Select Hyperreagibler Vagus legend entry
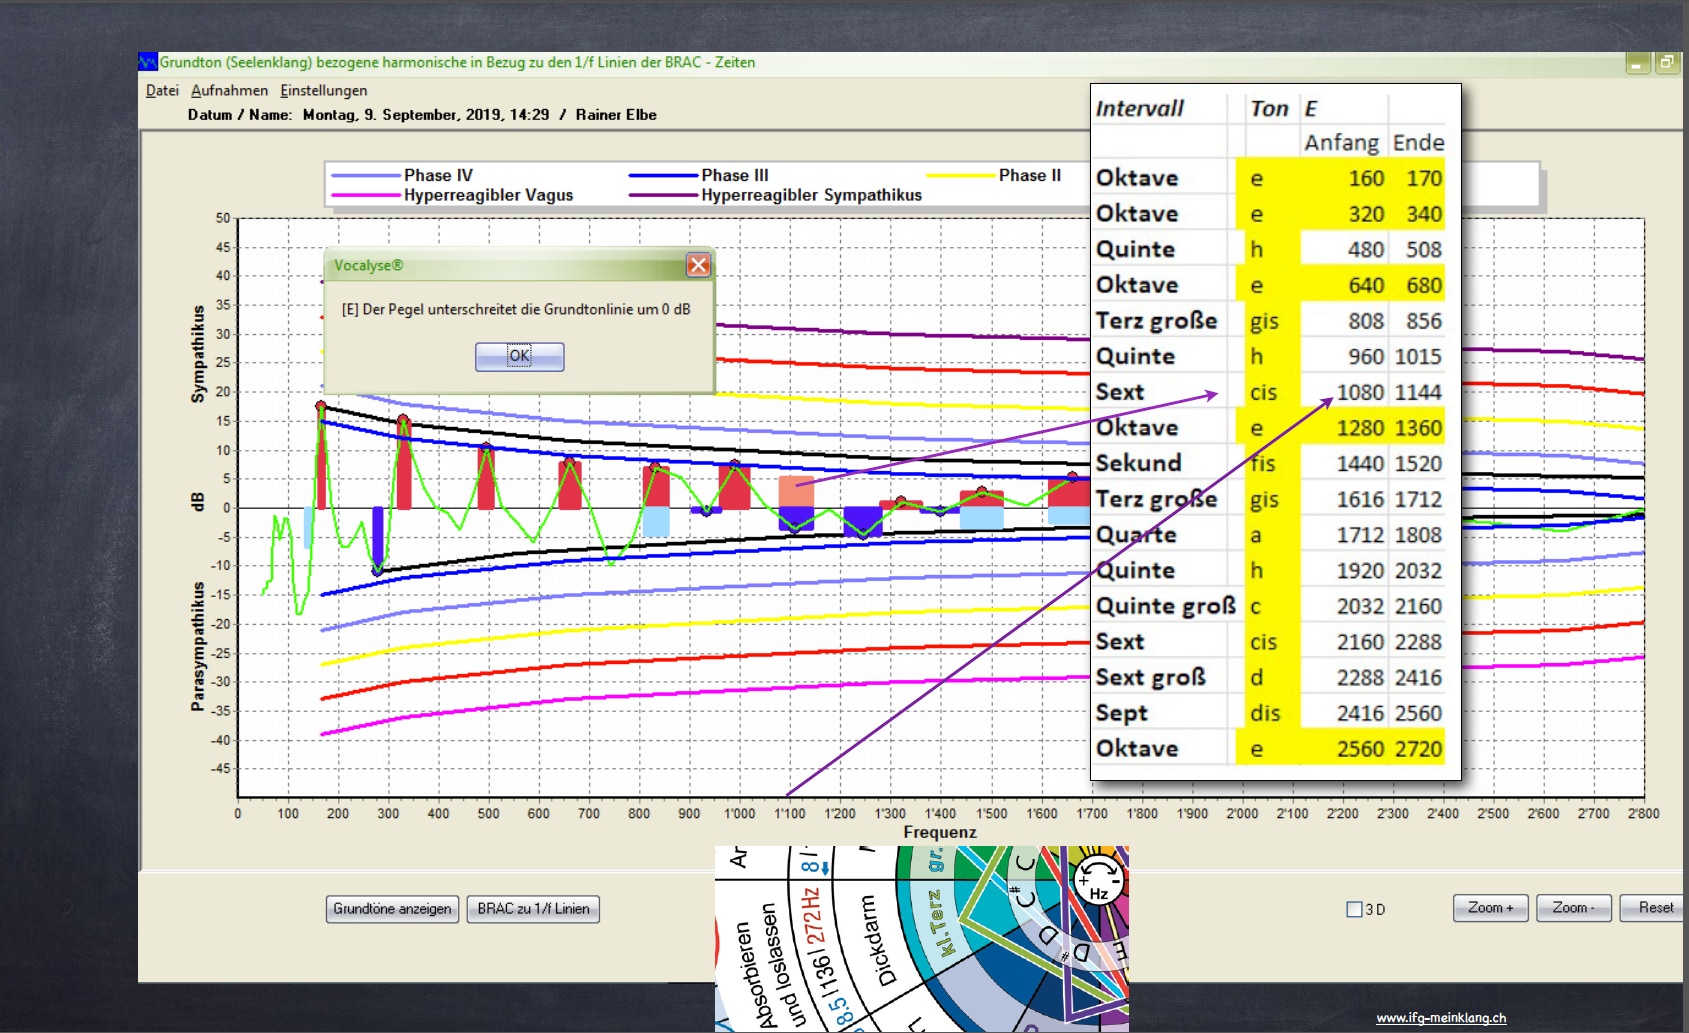This screenshot has width=1689, height=1033. 452,195
